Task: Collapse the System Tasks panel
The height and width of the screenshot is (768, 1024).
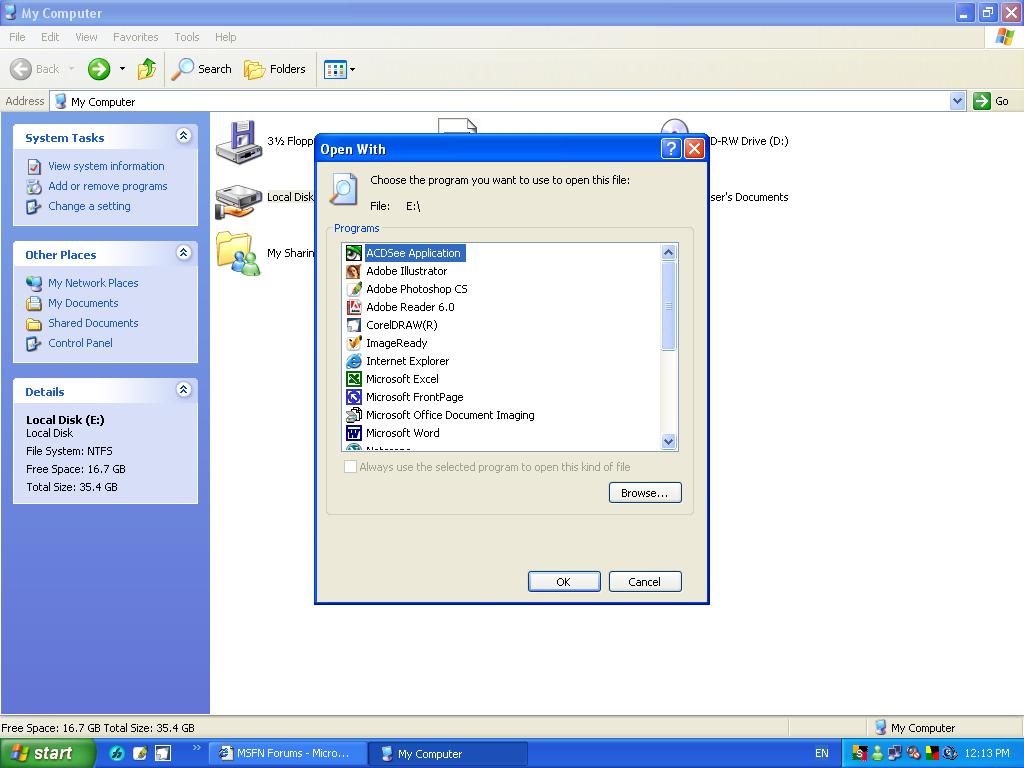Action: pyautogui.click(x=184, y=136)
